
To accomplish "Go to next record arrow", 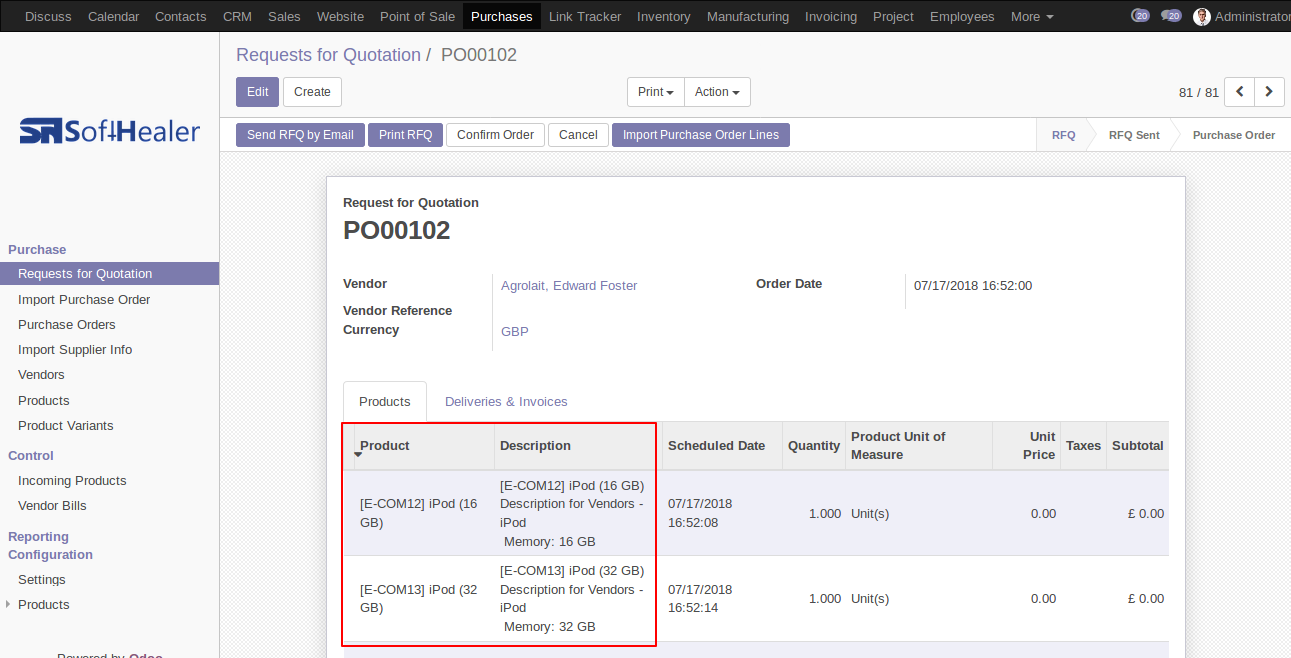I will pyautogui.click(x=1269, y=92).
